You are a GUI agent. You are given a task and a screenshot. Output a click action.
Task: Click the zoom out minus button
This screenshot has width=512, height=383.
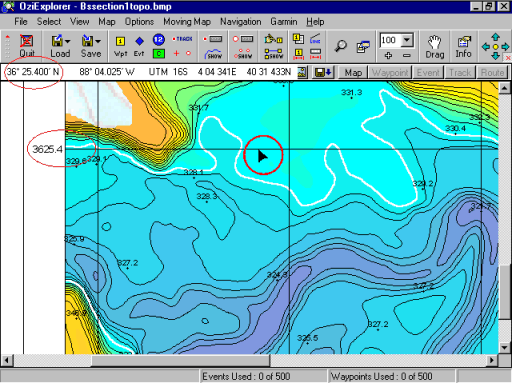[406, 55]
